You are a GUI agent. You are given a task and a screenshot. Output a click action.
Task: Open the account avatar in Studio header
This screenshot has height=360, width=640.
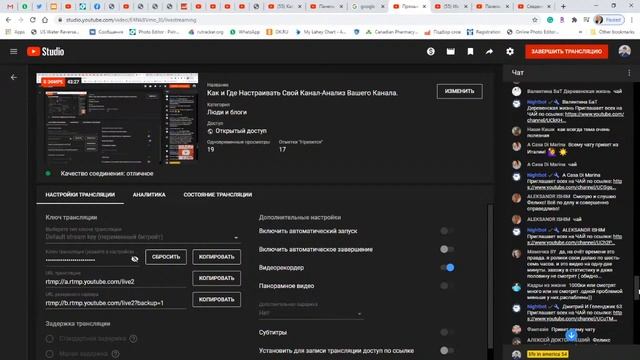(x=624, y=51)
